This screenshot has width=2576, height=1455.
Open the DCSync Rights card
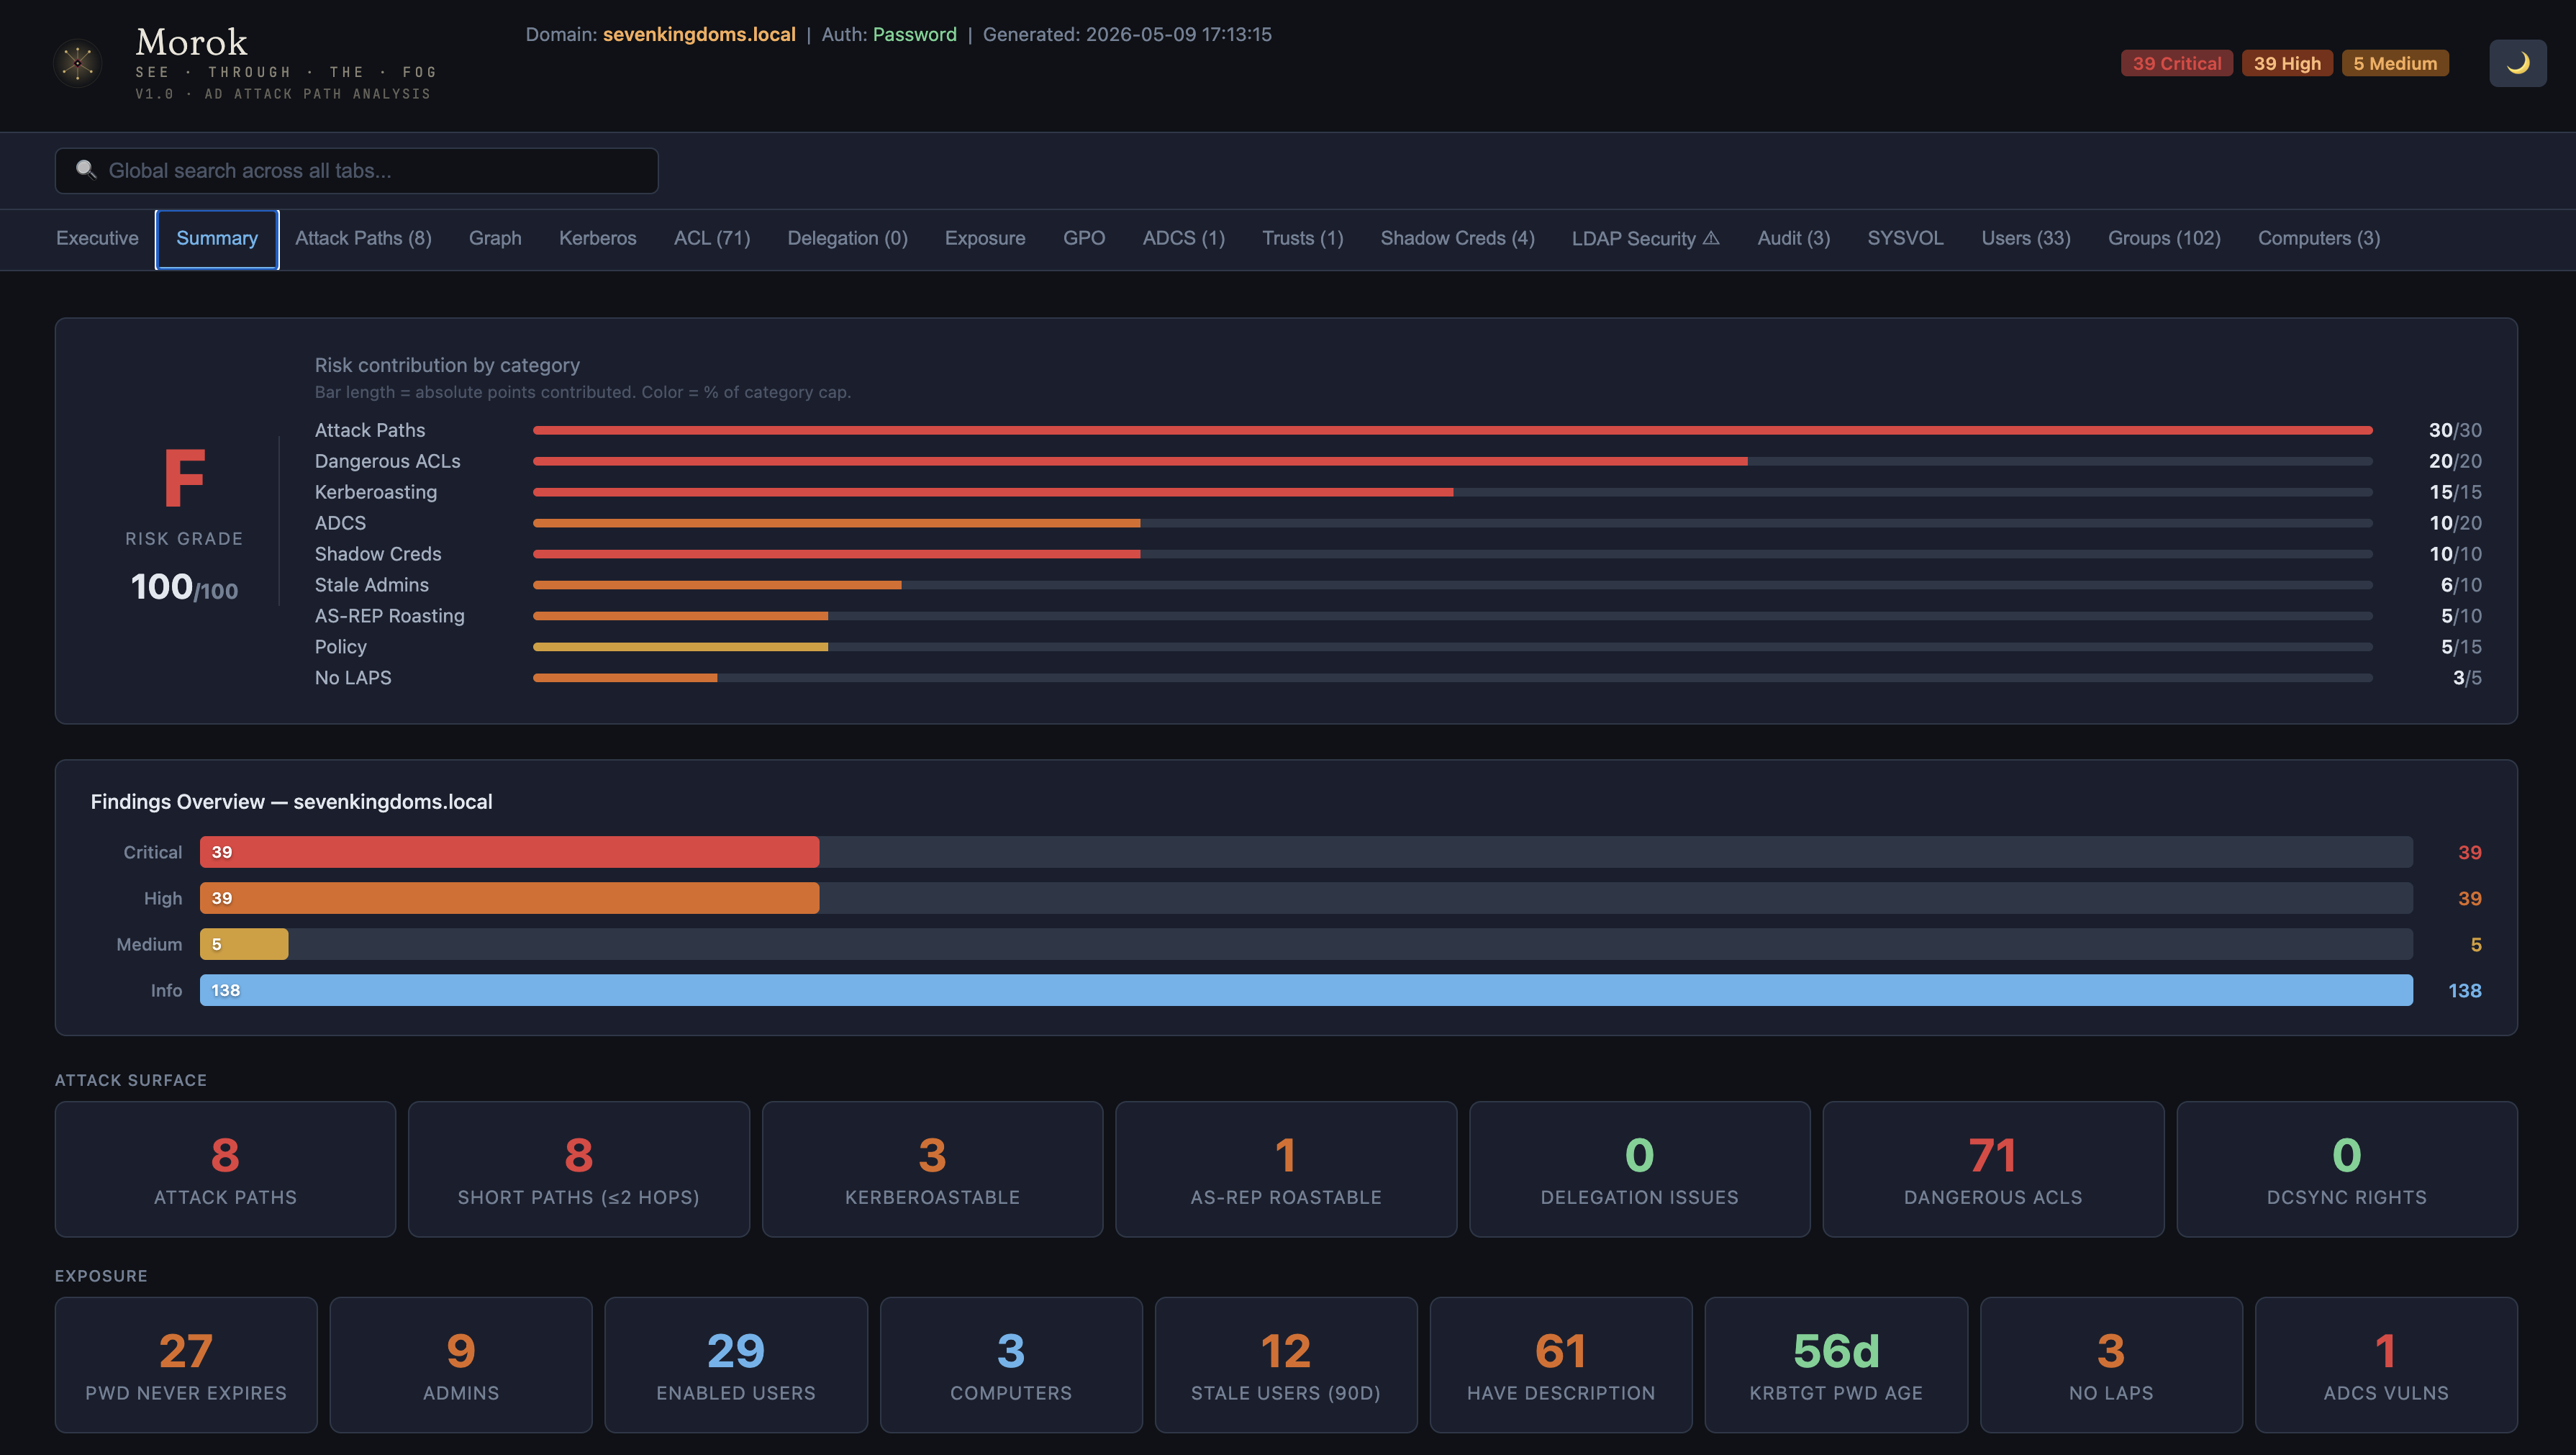[2347, 1169]
